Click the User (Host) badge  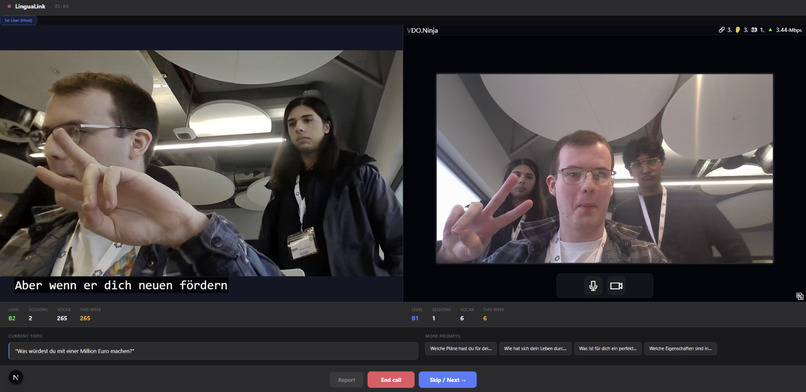click(x=19, y=21)
